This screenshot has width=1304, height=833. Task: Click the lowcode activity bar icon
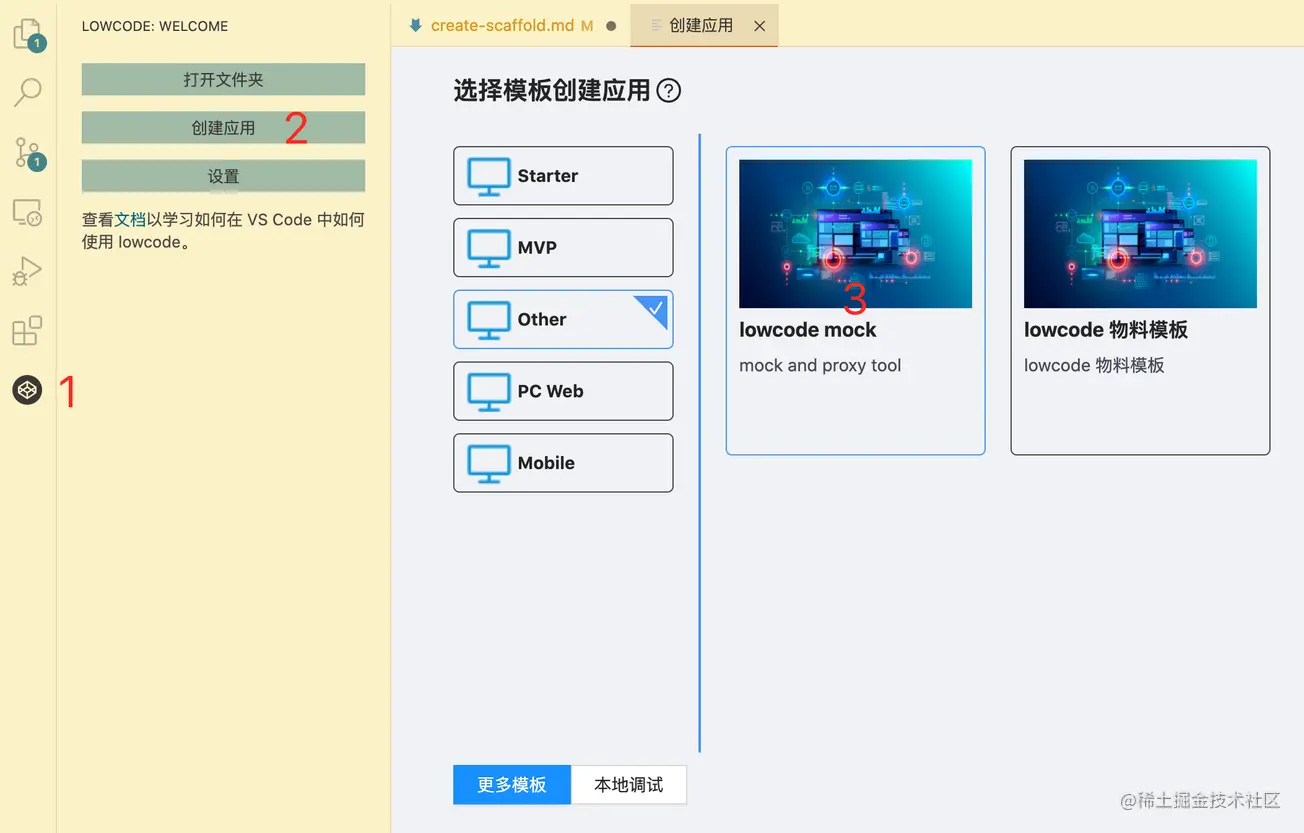(x=27, y=390)
